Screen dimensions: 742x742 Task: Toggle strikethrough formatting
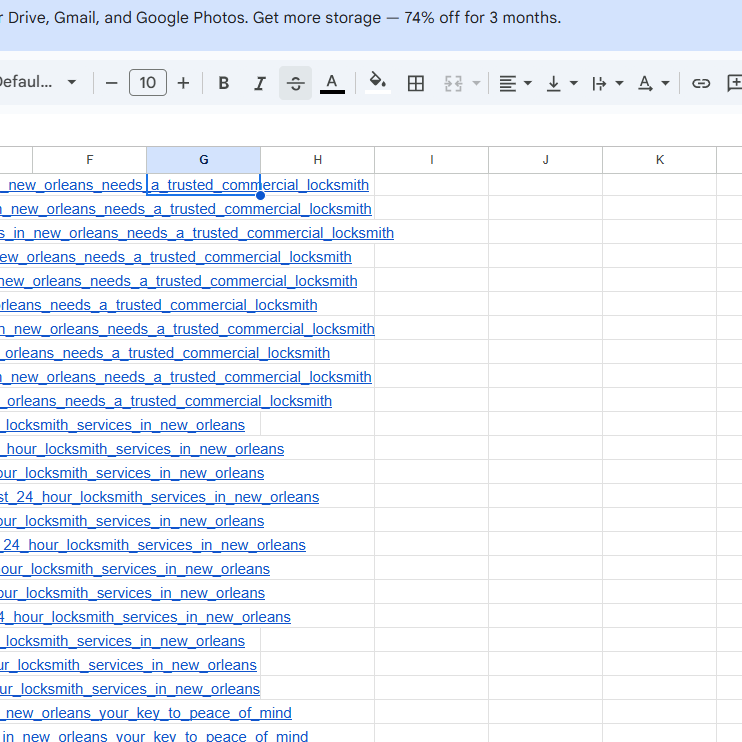click(295, 83)
